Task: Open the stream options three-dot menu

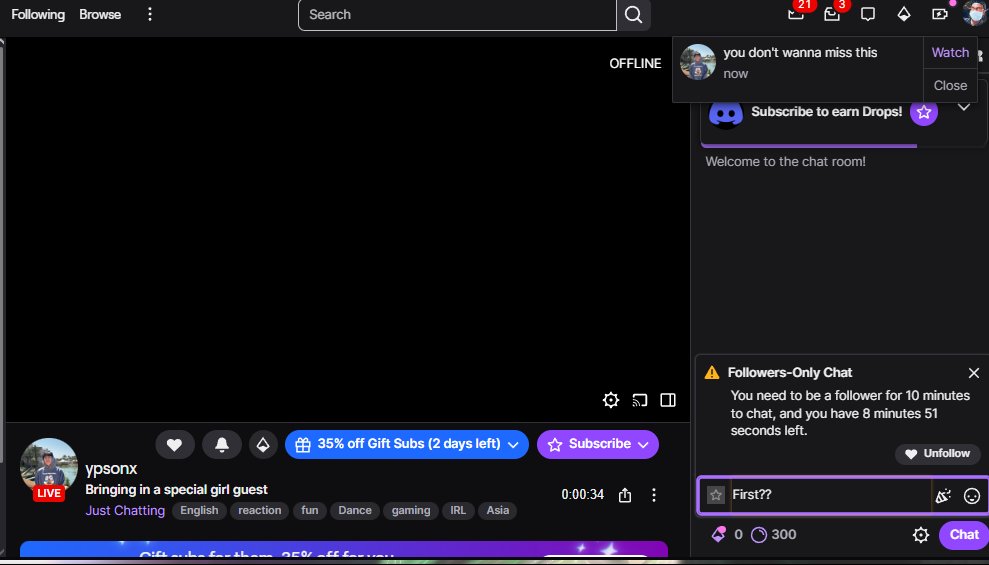Action: (653, 495)
